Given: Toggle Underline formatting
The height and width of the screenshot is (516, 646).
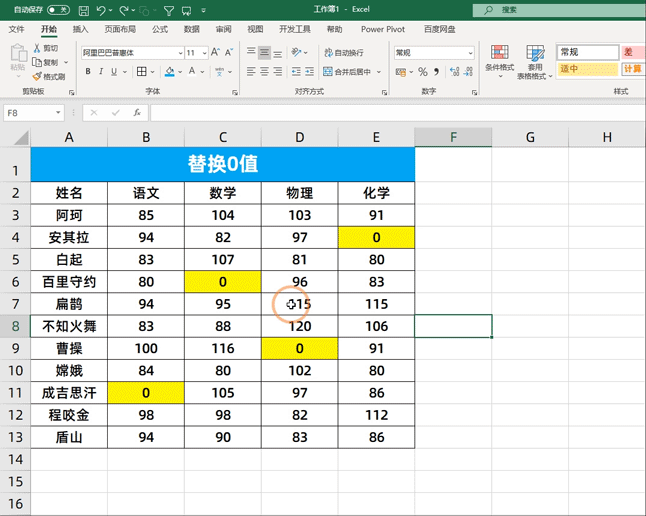Looking at the screenshot, I should (114, 71).
